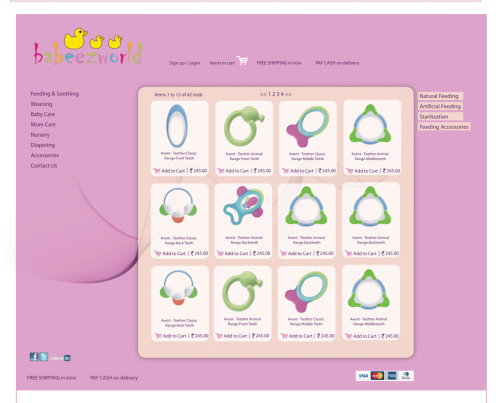
Task: Select the American Express payment icon
Action: [x=392, y=376]
